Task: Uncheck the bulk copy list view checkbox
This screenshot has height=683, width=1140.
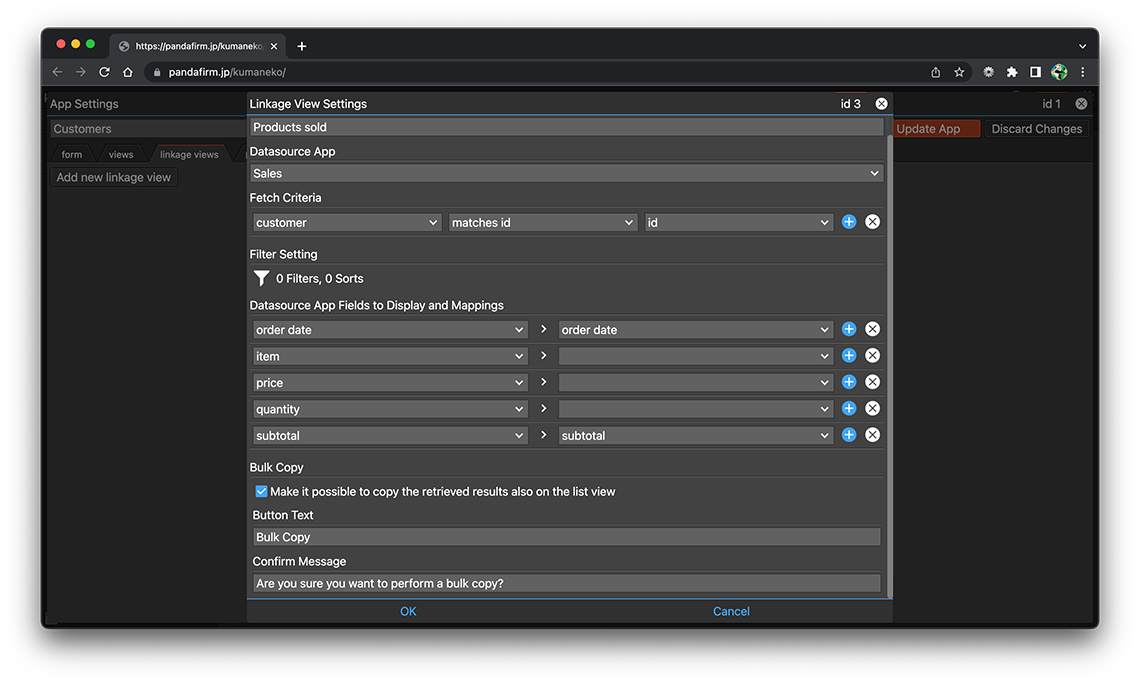Action: [261, 492]
